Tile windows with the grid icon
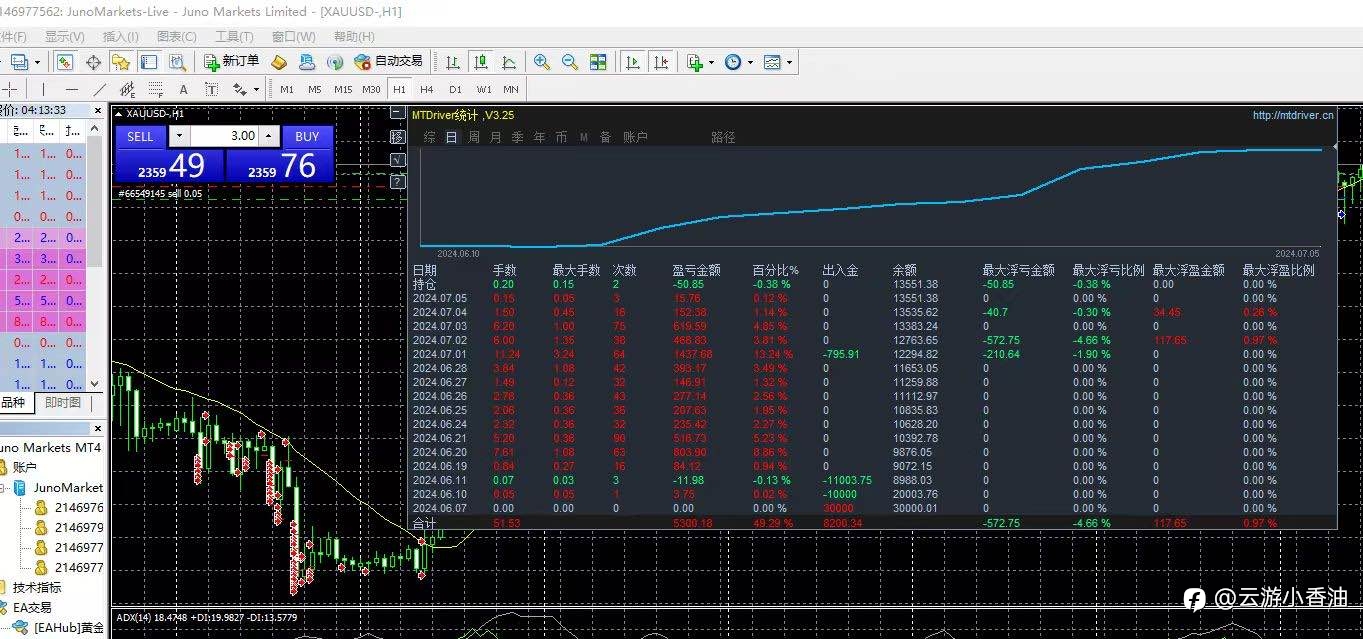 point(598,62)
